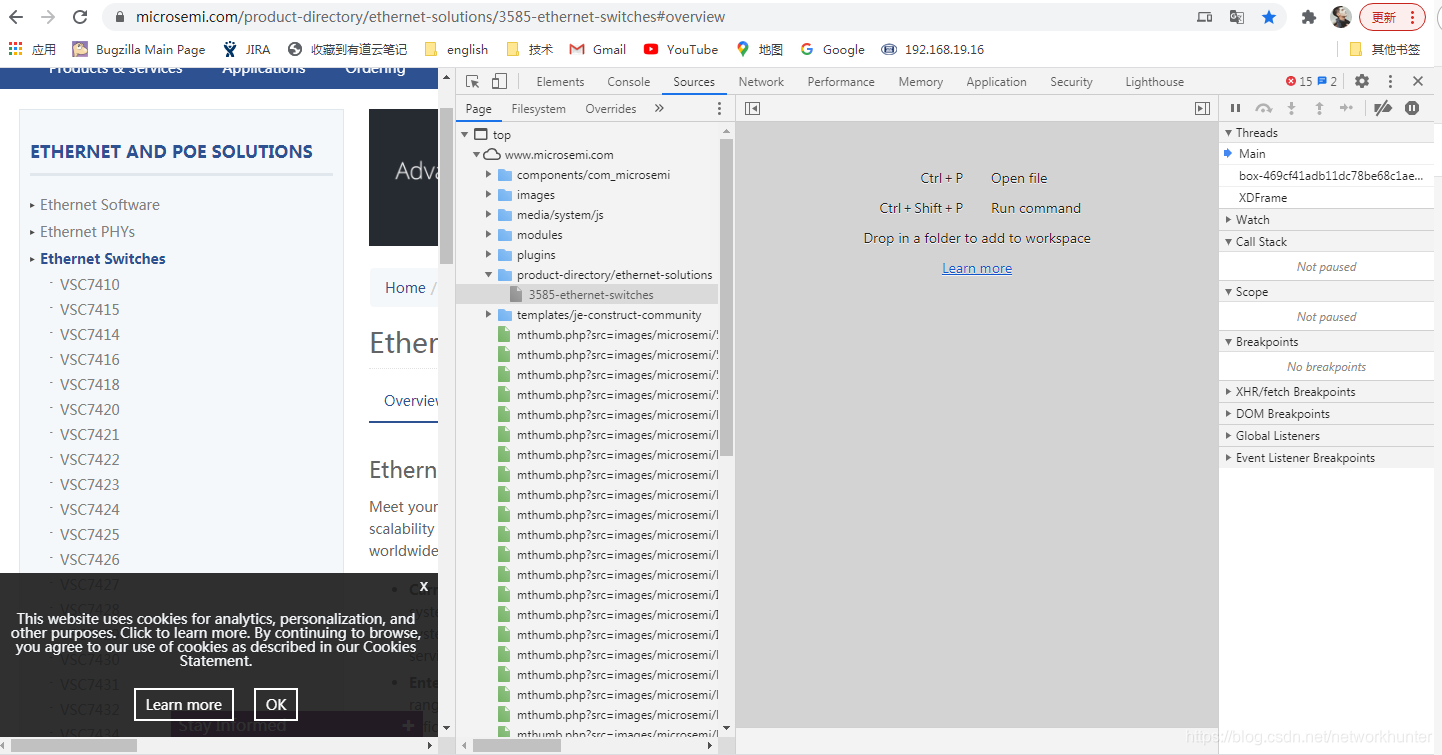Click the step over icon

(x=1264, y=108)
